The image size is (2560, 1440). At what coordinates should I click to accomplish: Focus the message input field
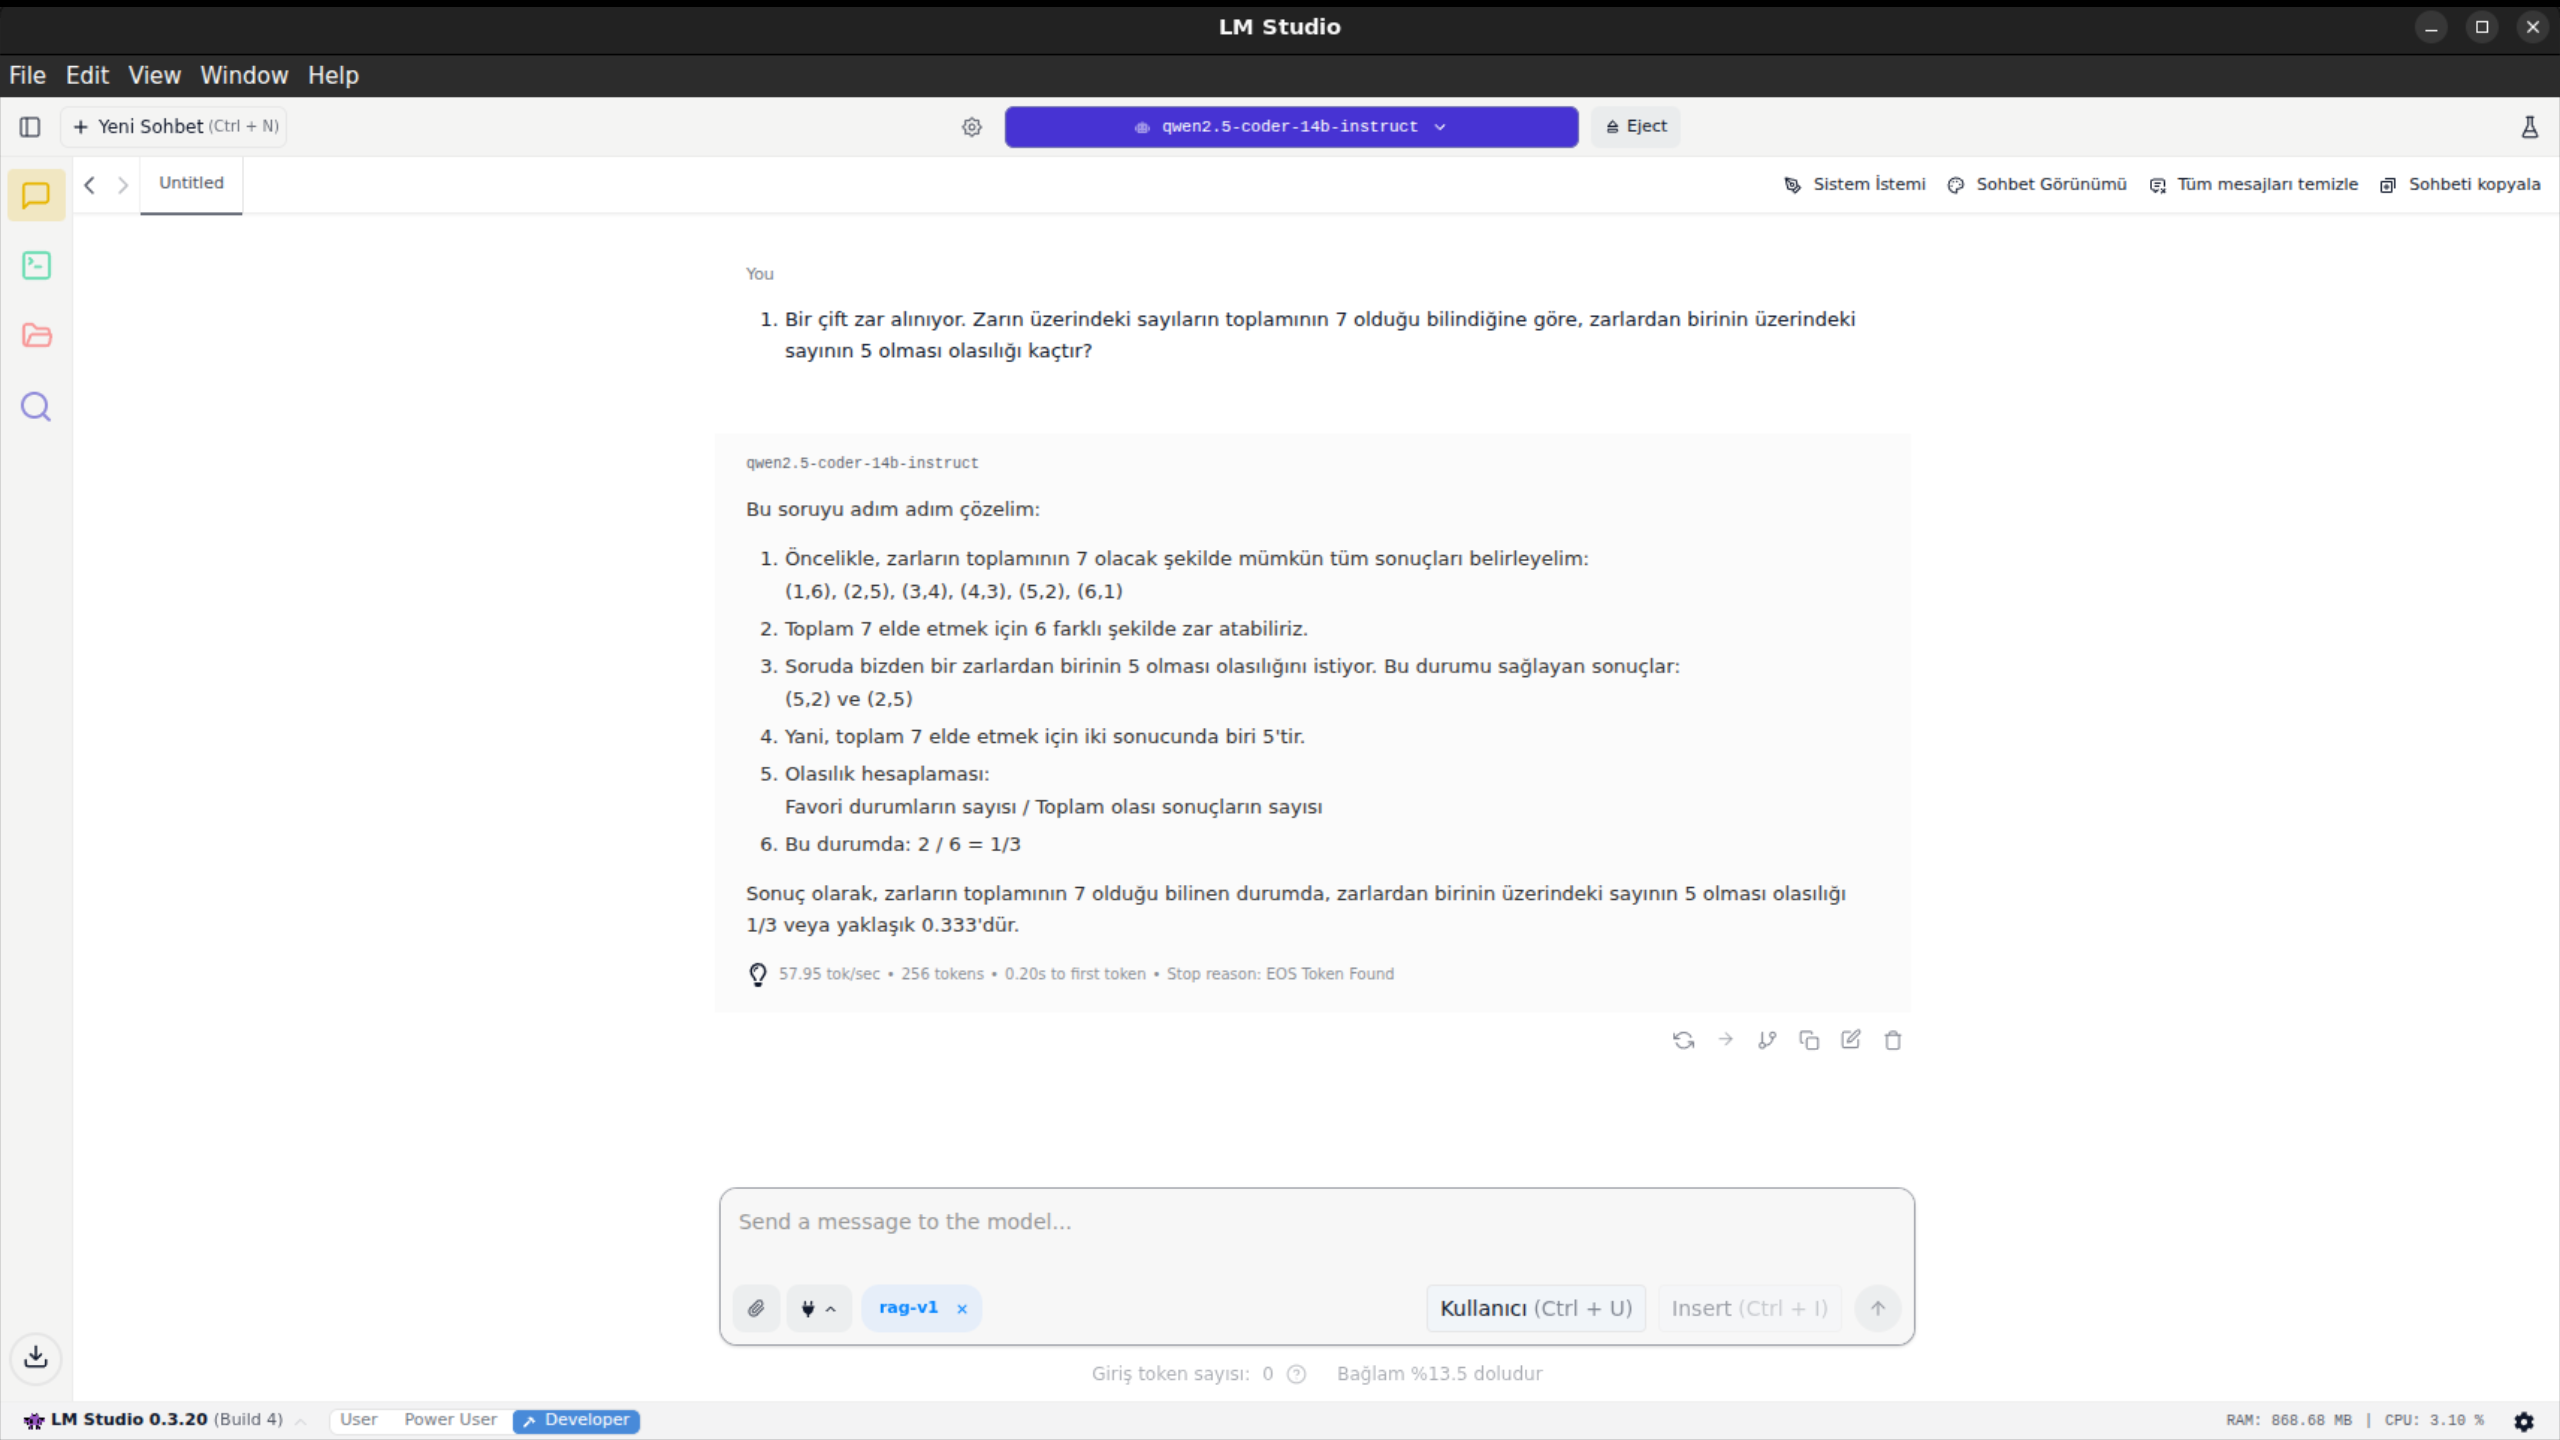(x=1316, y=1222)
